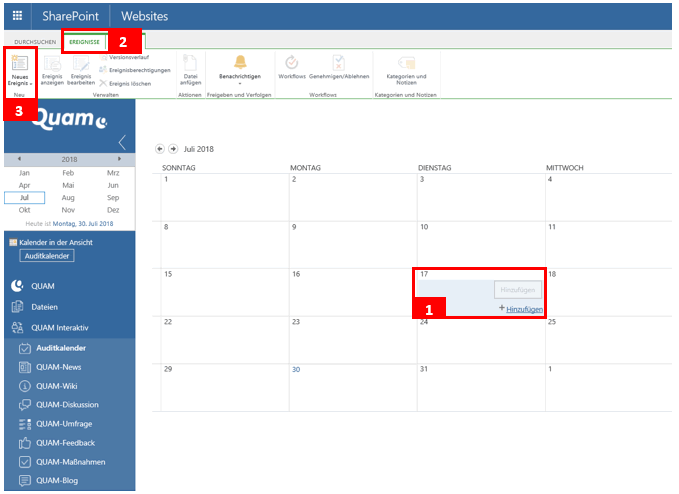The height and width of the screenshot is (494, 679).
Task: Select Aug in the month picker
Action: [68, 197]
